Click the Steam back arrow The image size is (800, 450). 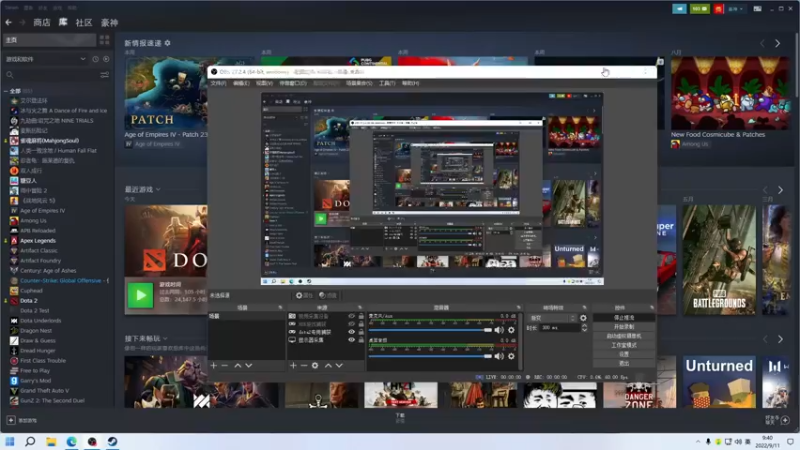(x=9, y=22)
